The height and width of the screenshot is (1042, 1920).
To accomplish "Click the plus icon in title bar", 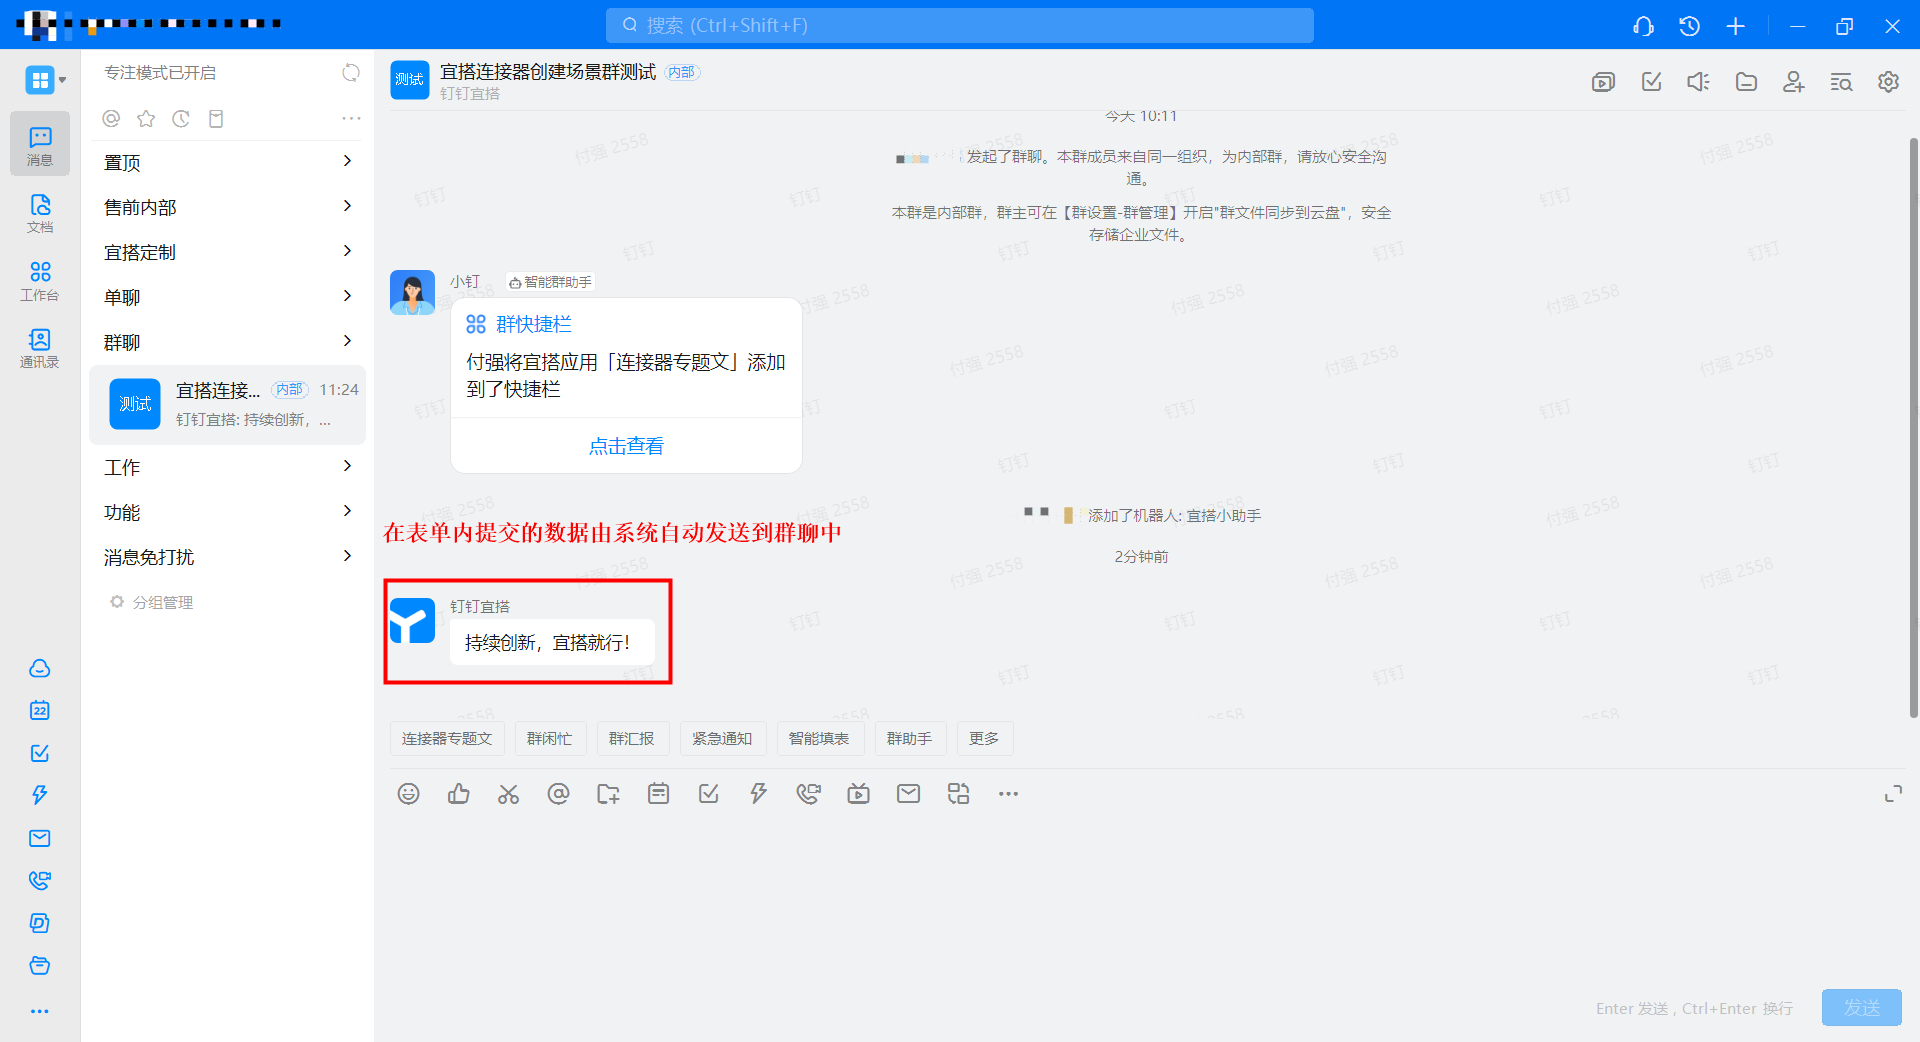I will pyautogui.click(x=1736, y=26).
